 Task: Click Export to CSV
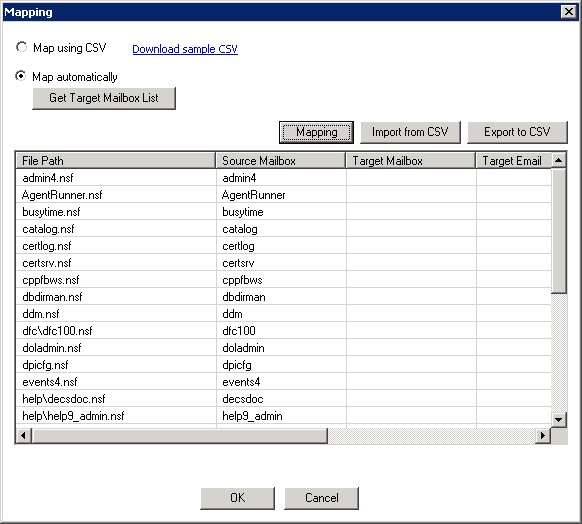517,132
